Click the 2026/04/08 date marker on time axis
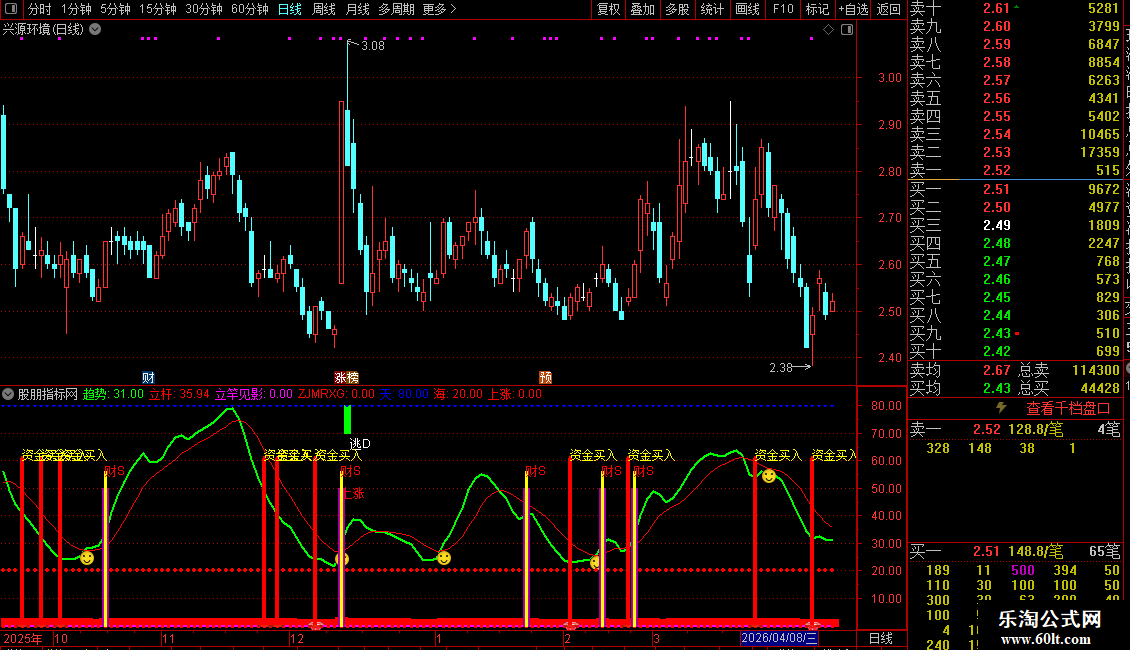1130x650 pixels. [779, 638]
